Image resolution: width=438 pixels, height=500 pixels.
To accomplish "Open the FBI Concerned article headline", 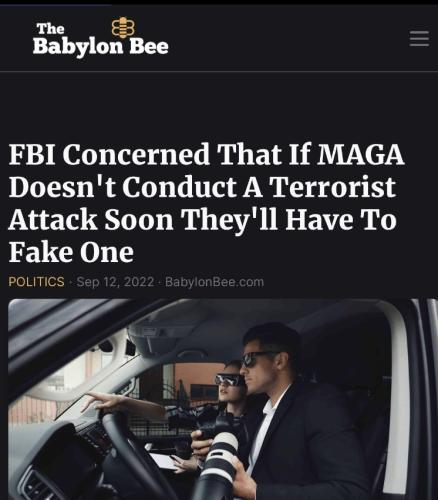I will 207,203.
